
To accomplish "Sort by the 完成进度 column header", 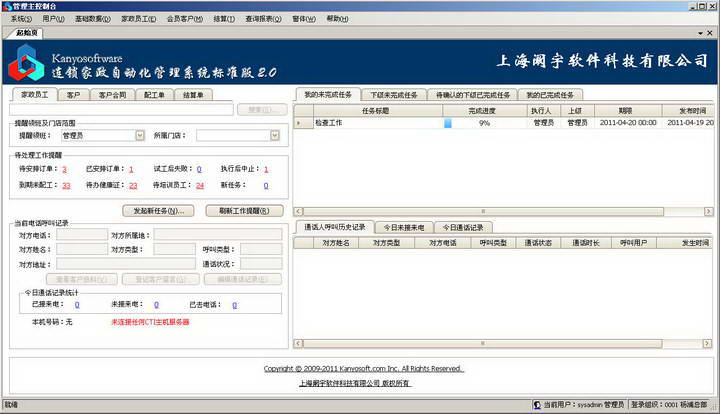I will pos(484,111).
